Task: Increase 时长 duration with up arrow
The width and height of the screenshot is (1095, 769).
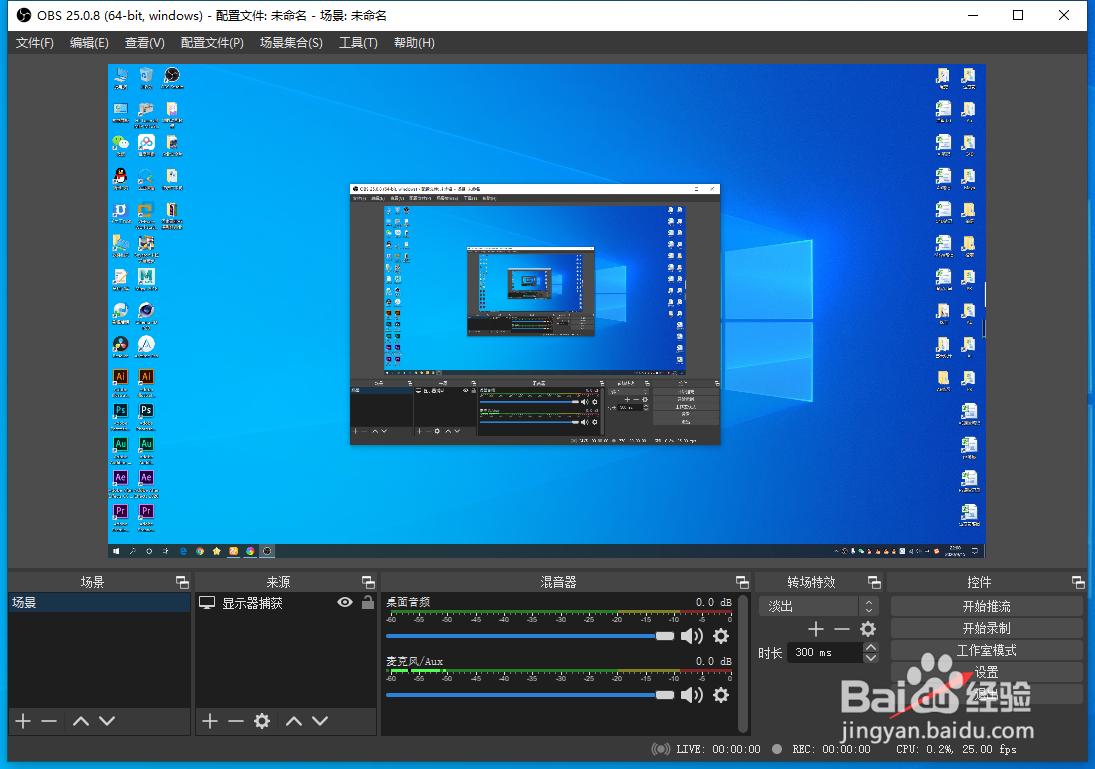Action: (870, 647)
